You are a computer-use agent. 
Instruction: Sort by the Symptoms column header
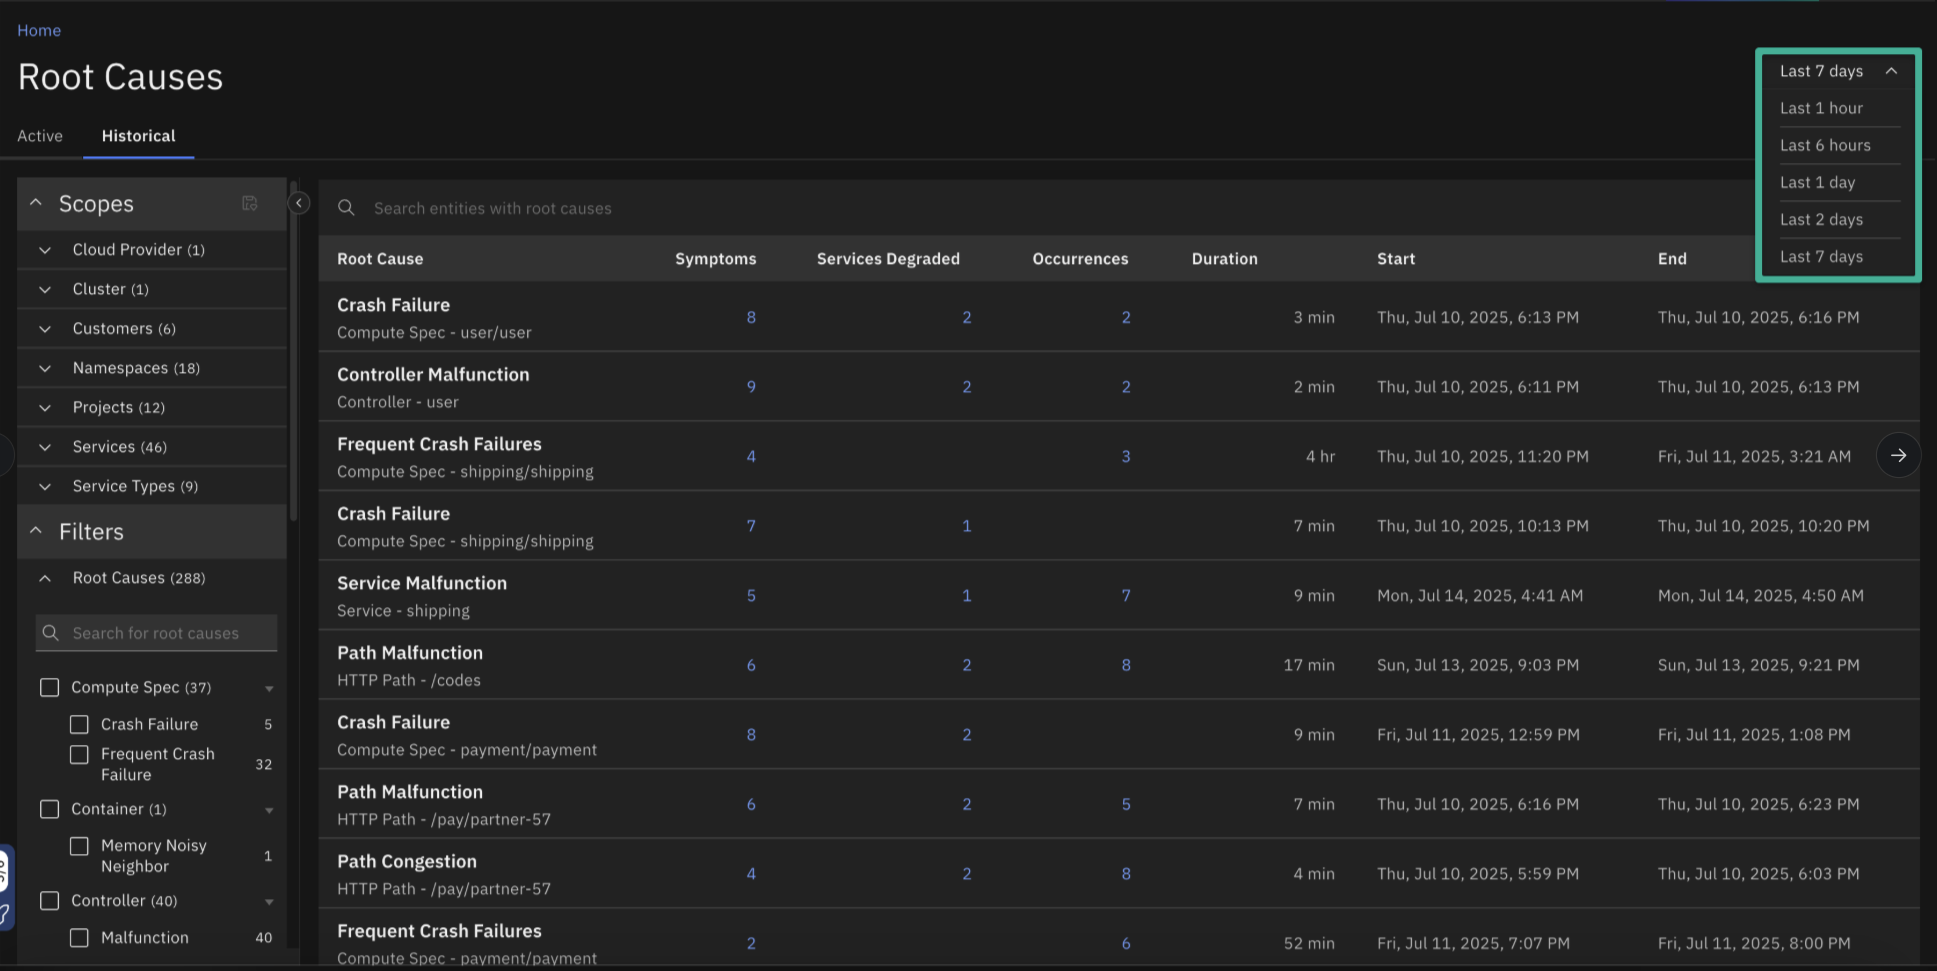(x=716, y=259)
